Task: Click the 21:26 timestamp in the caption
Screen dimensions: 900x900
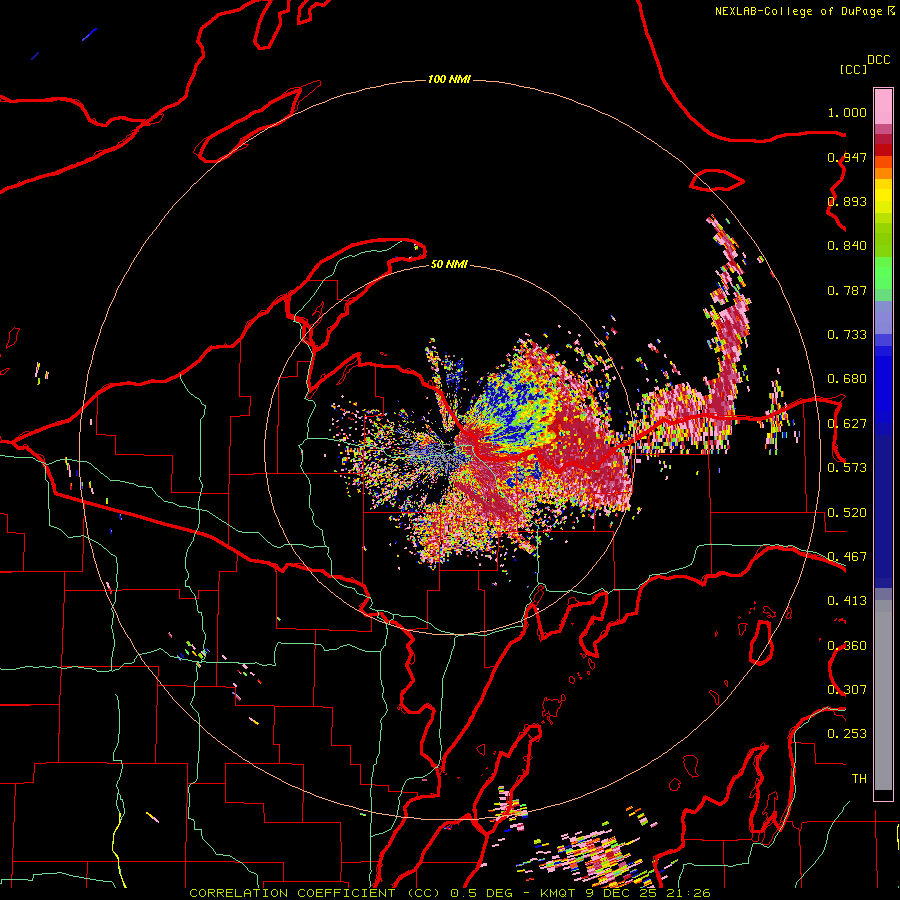Action: pyautogui.click(x=688, y=893)
